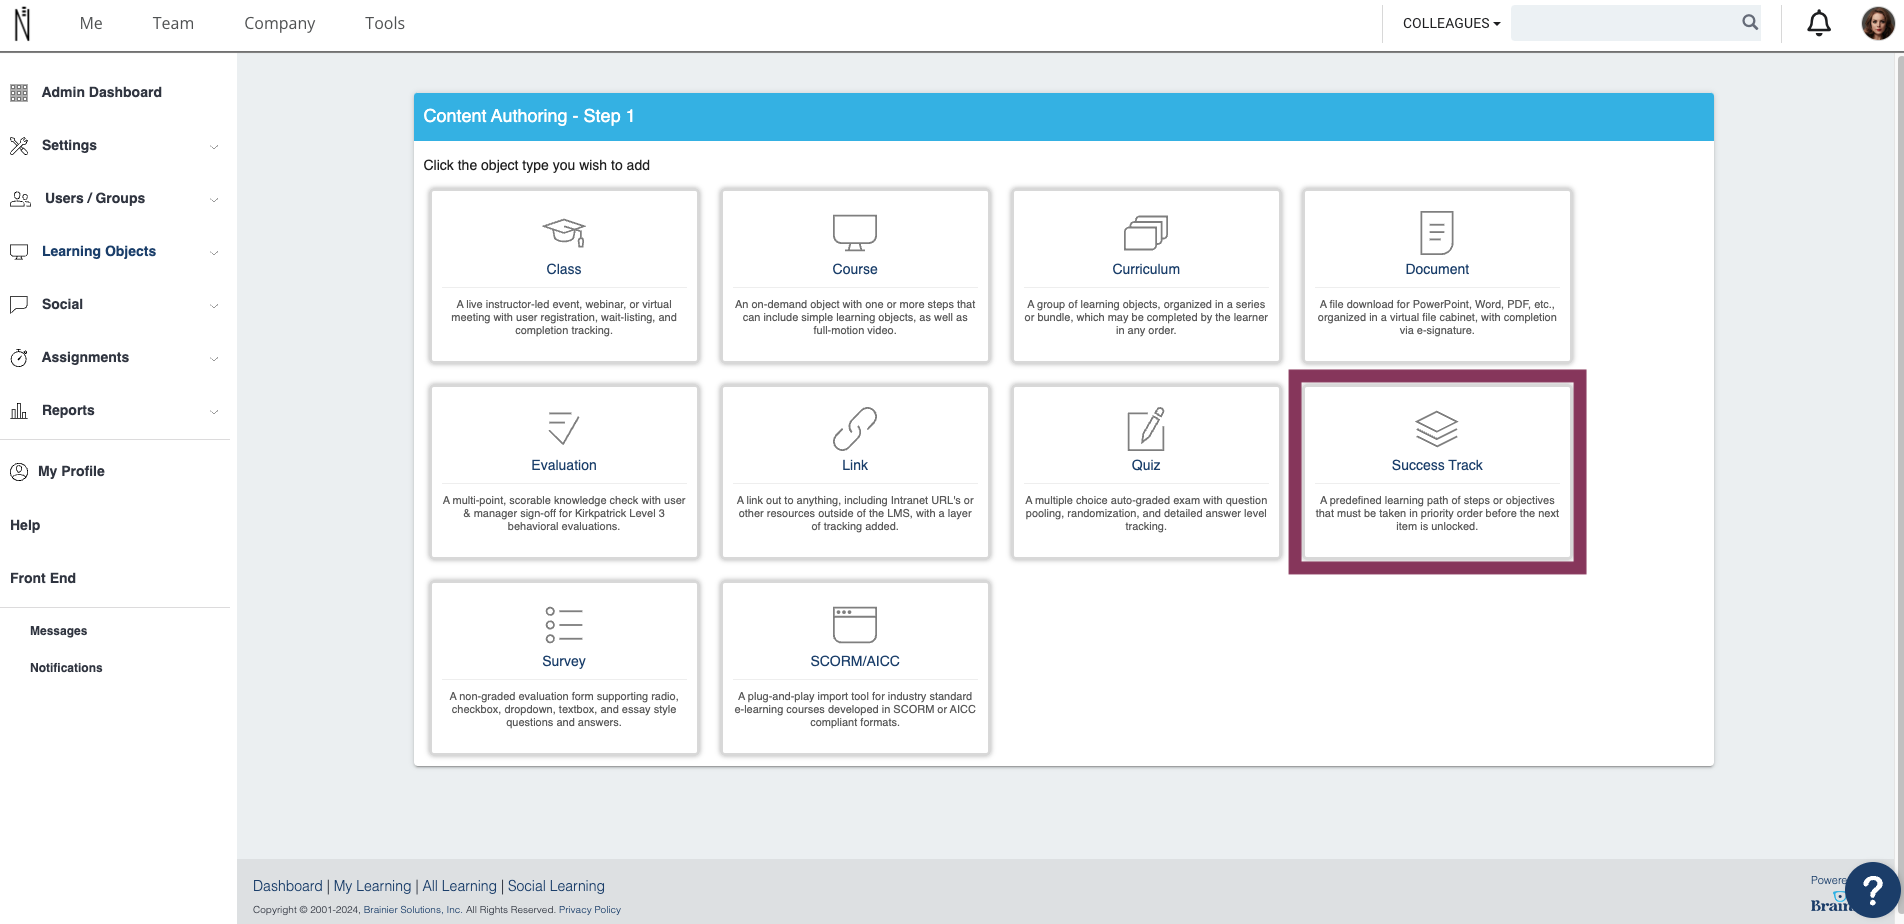Image resolution: width=1904 pixels, height=924 pixels.
Task: Click the Document card description text
Action: click(x=1437, y=317)
